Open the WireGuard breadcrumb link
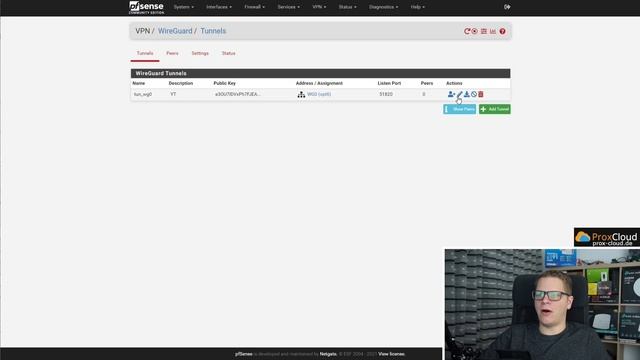Viewport: 640px width, 360px height. [x=175, y=31]
